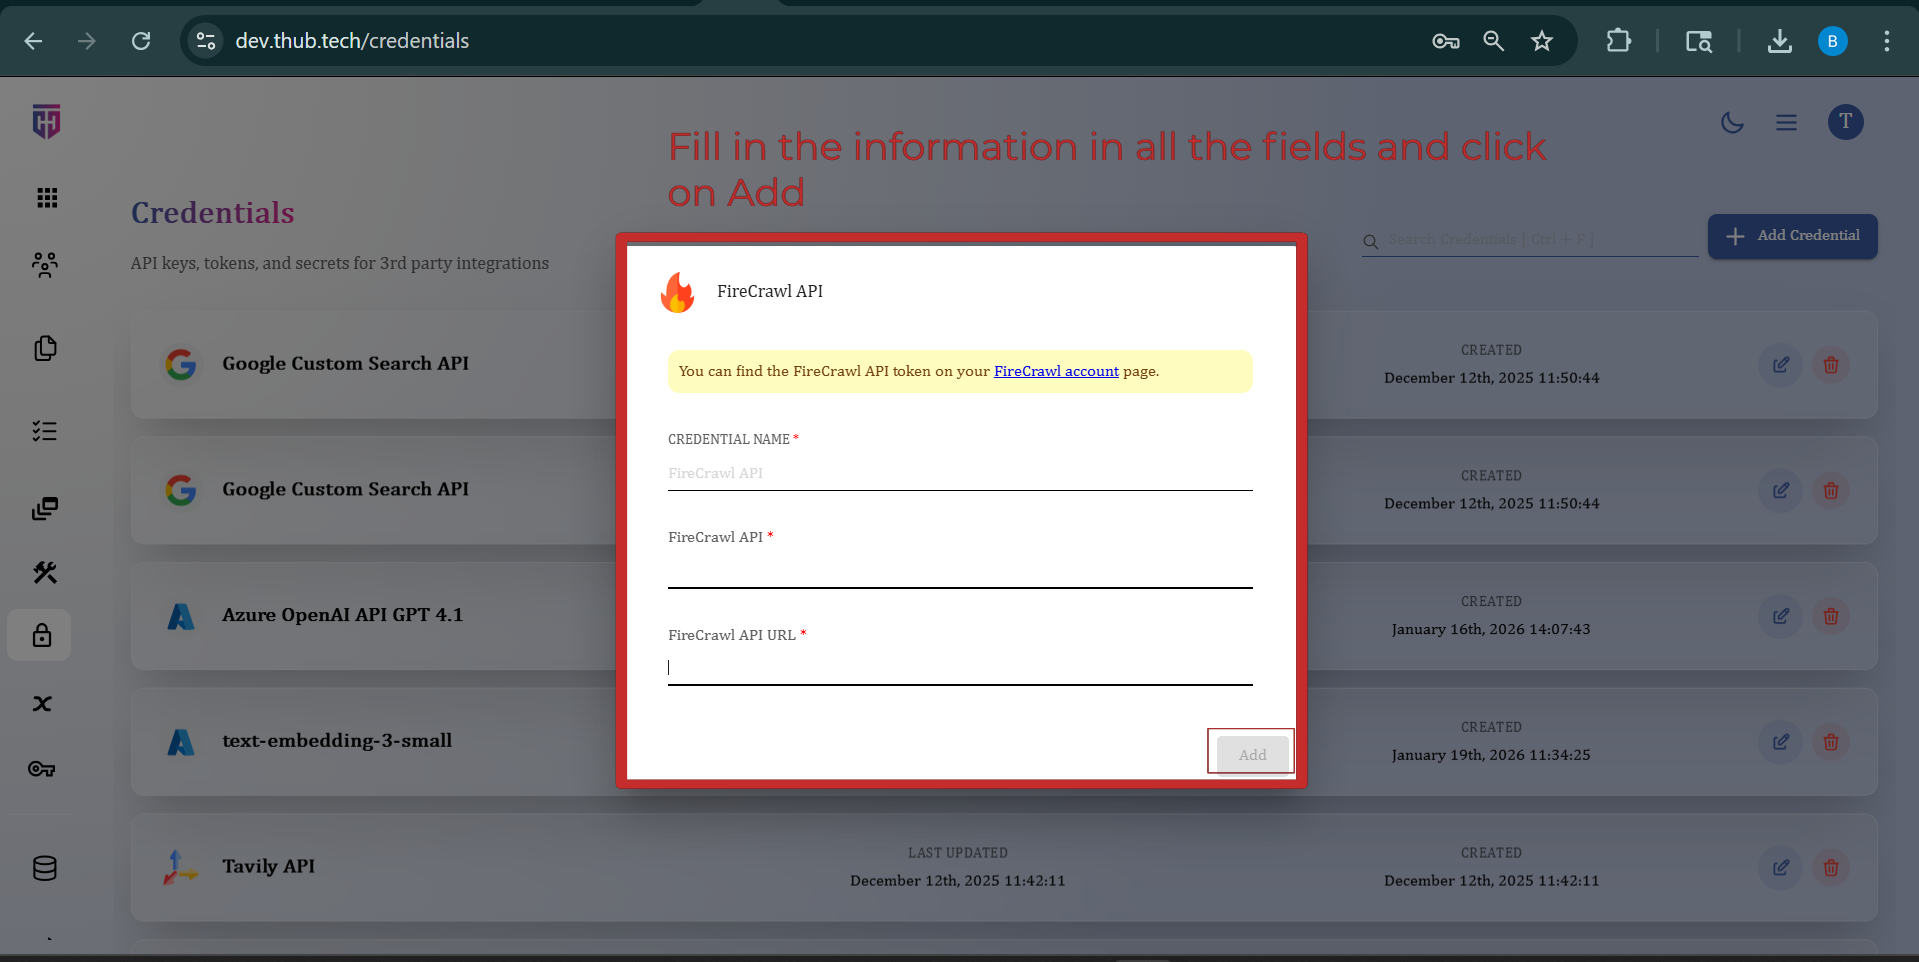Click the Add Credential button
Image resolution: width=1919 pixels, height=962 pixels.
click(x=1792, y=236)
